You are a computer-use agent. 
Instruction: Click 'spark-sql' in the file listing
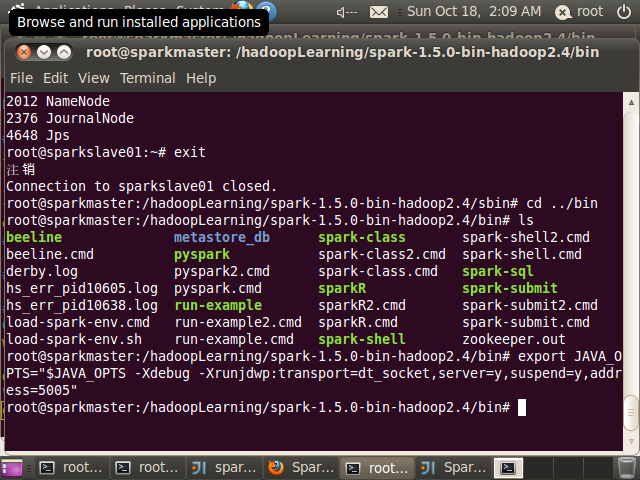point(498,271)
